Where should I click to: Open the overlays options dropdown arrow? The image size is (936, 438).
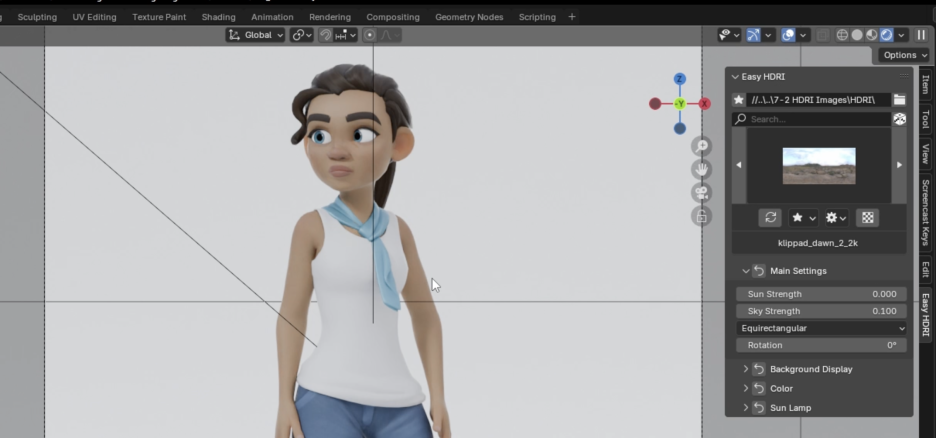[x=803, y=35]
